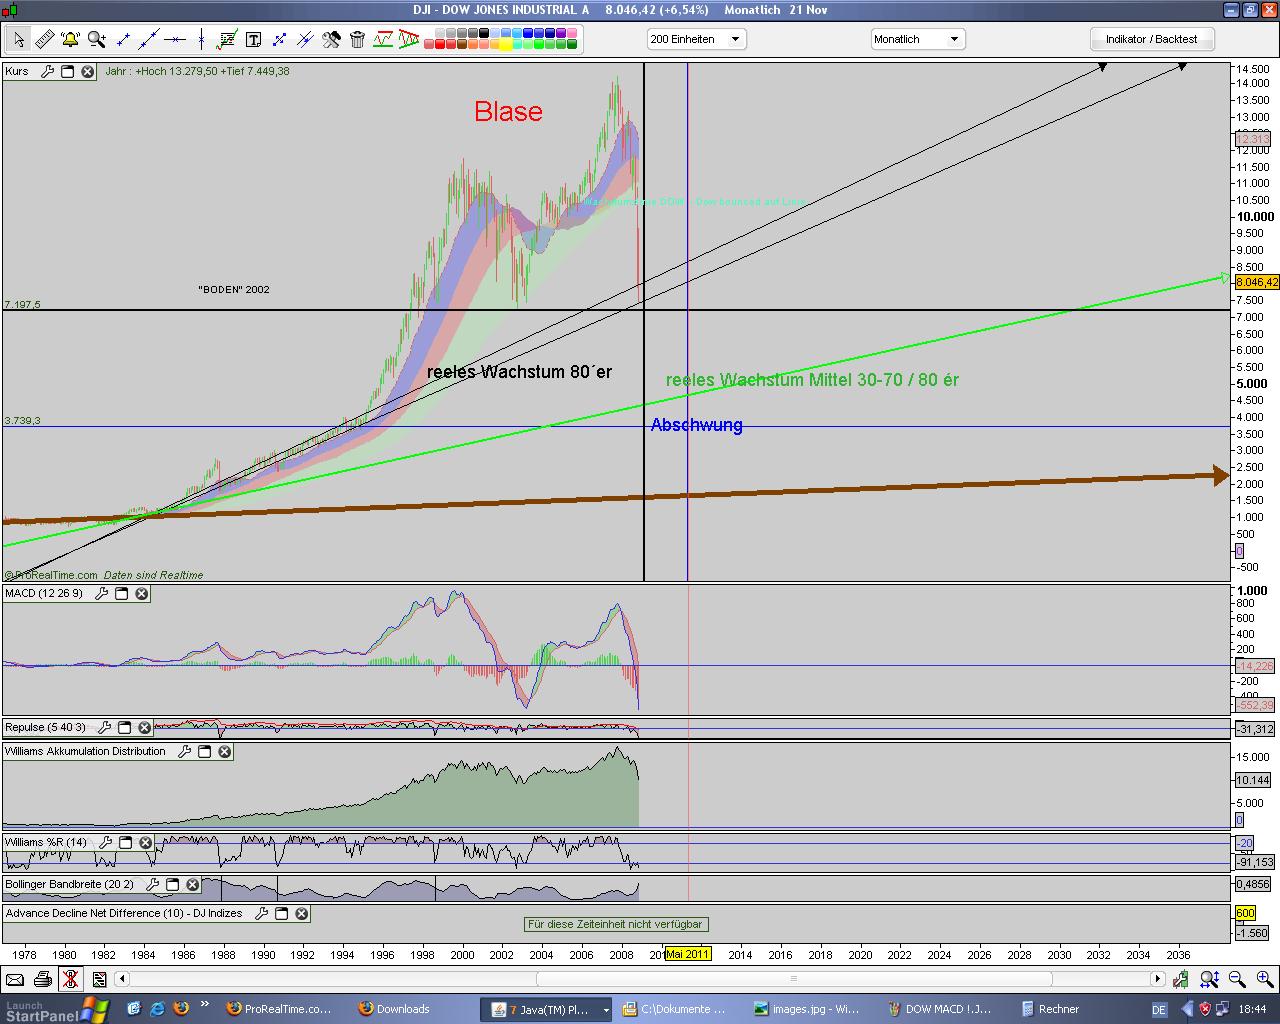The width and height of the screenshot is (1280, 1024).
Task: Open the 'Monatlich' timeframe dropdown
Action: [917, 39]
